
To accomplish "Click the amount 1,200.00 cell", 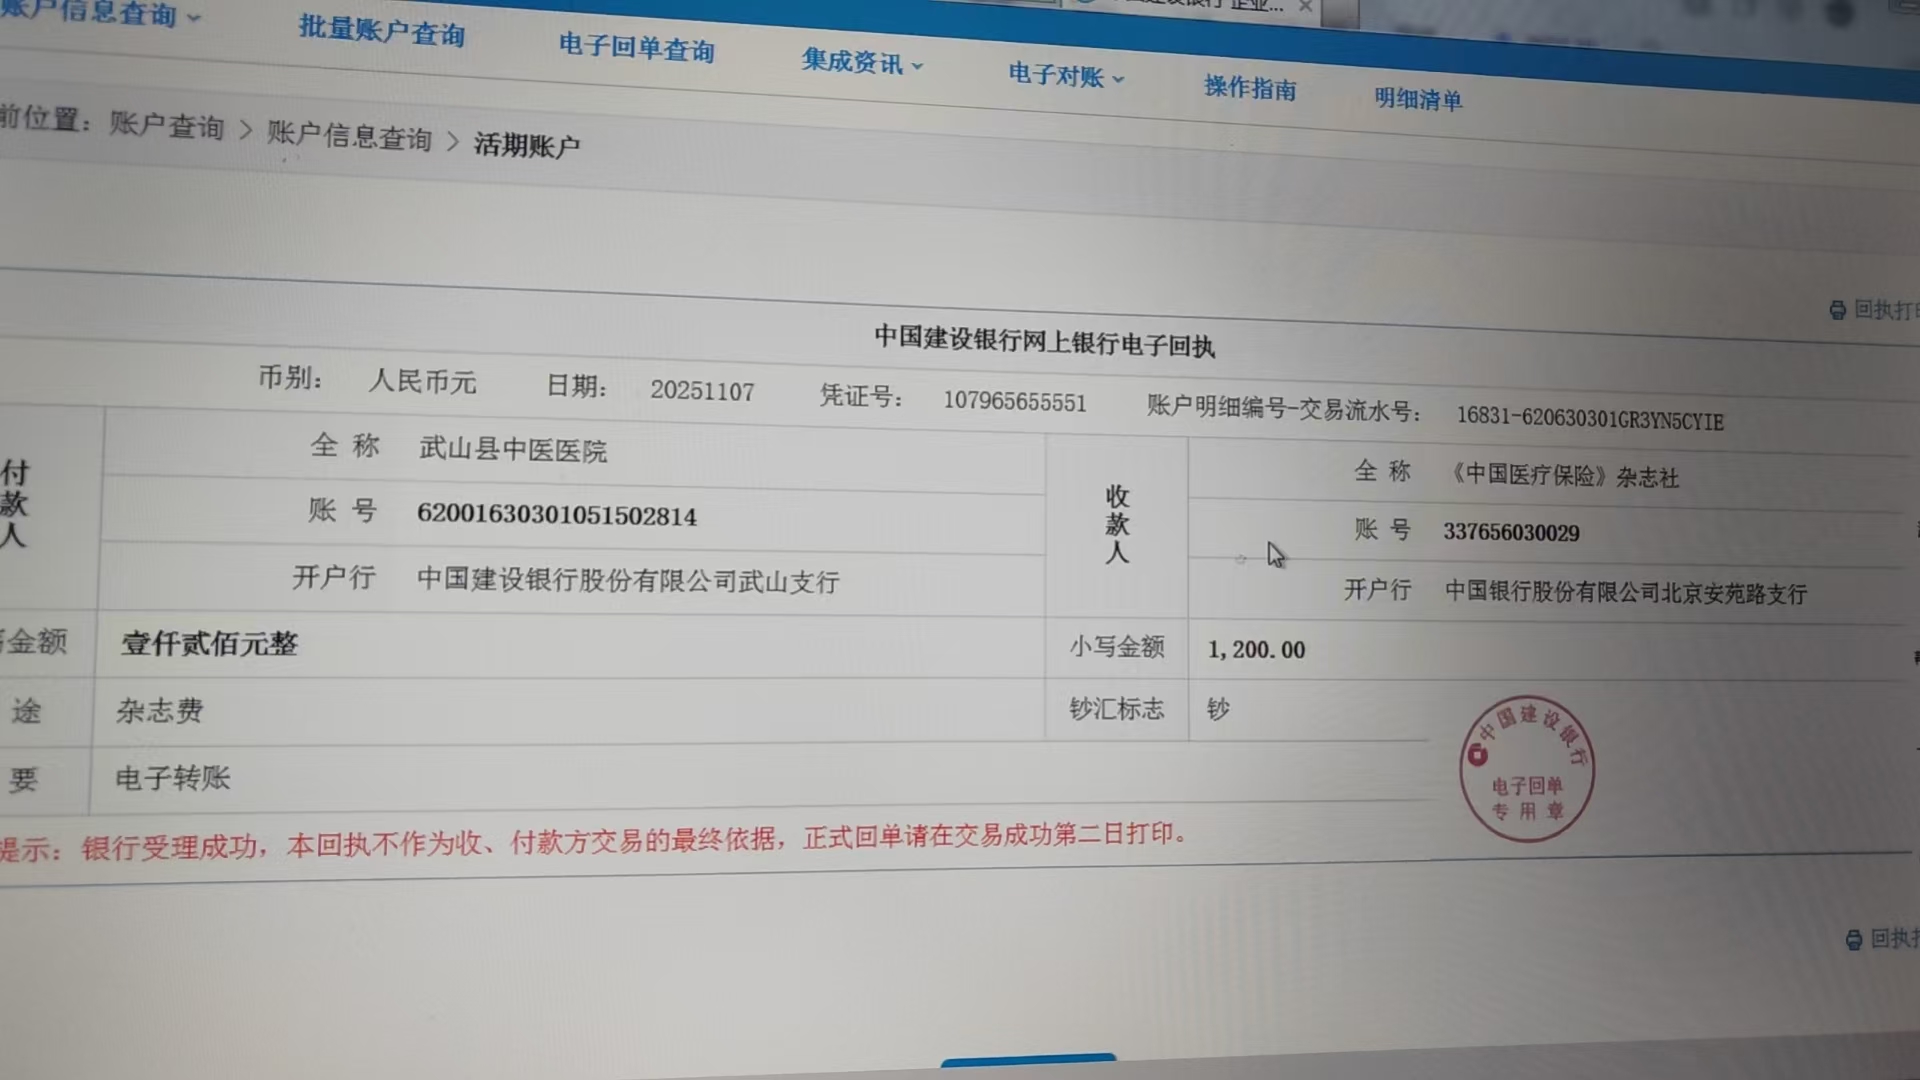I will 1256,650.
